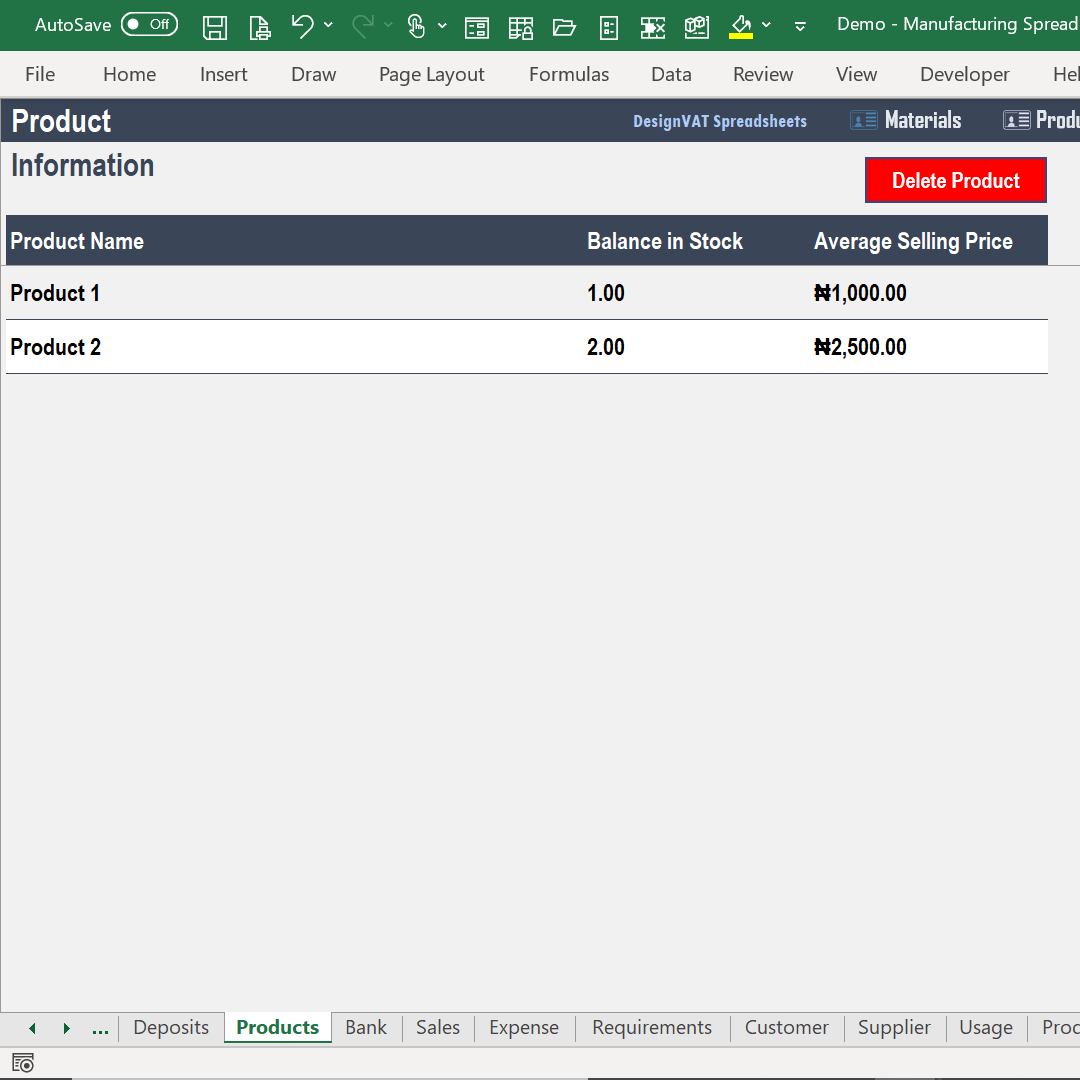
Task: Open the Developer ribbon tab
Action: 964,74
